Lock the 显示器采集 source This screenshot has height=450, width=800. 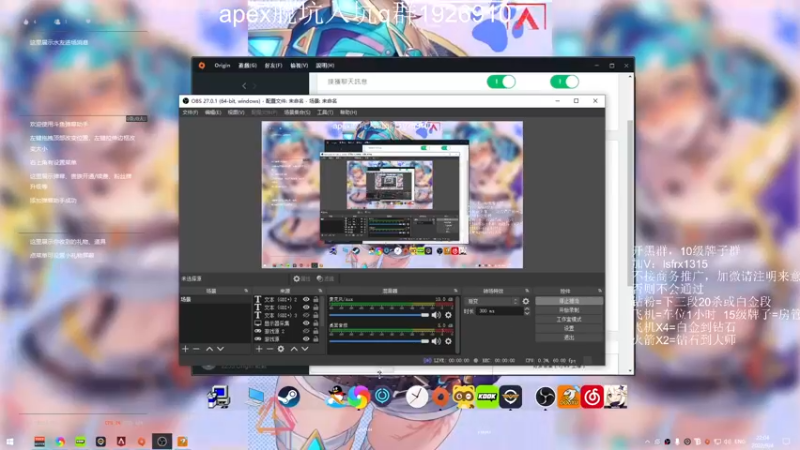click(x=316, y=323)
